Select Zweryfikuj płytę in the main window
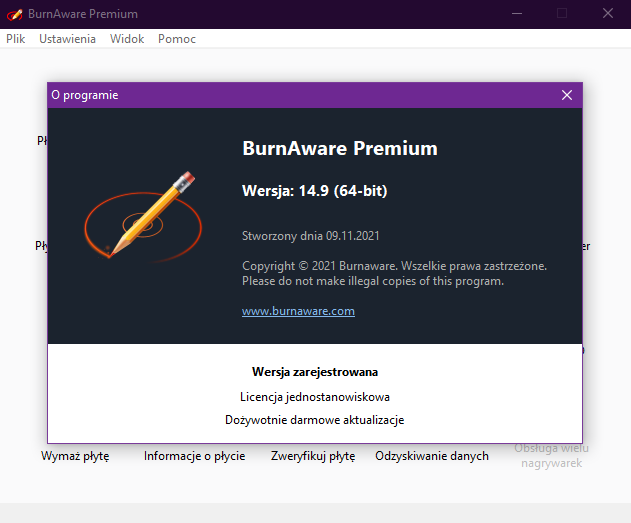 pyautogui.click(x=313, y=456)
